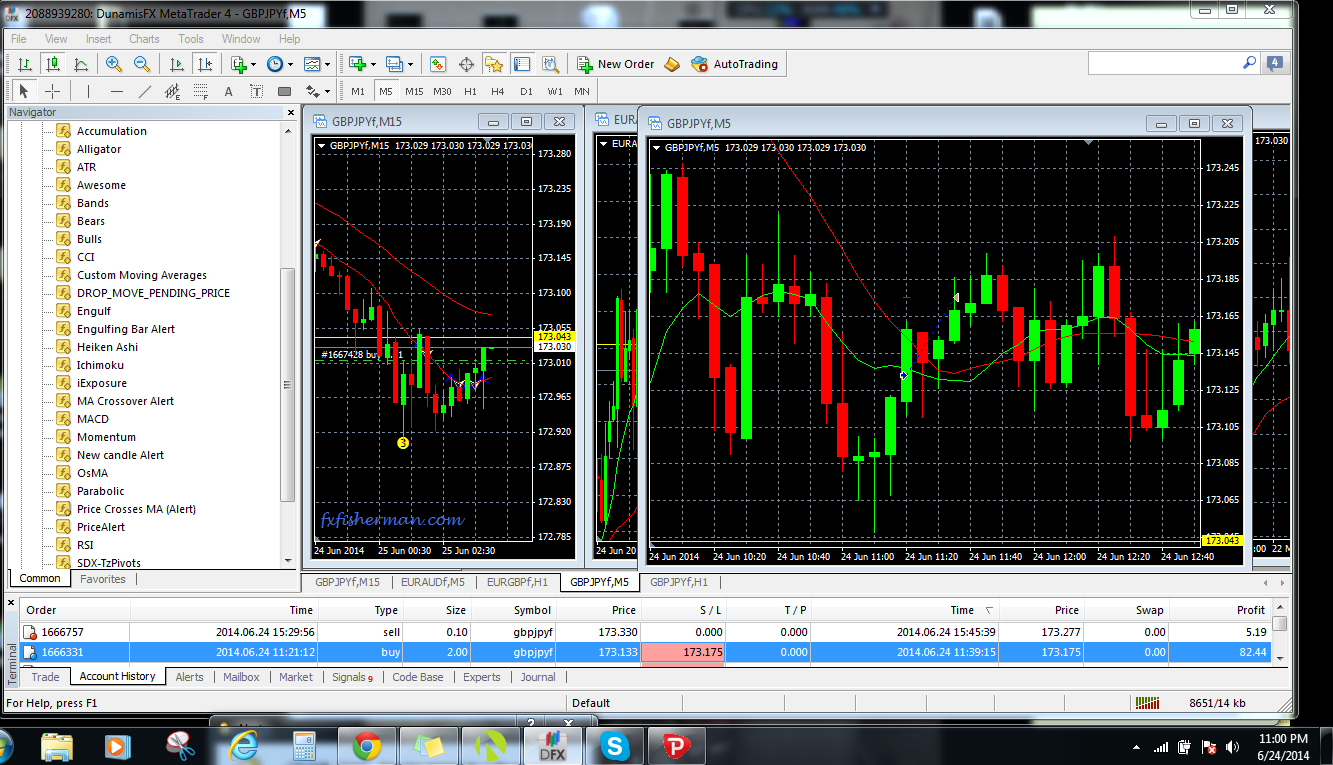Select the Rectangle shape tool
This screenshot has width=1333, height=765.
click(284, 91)
